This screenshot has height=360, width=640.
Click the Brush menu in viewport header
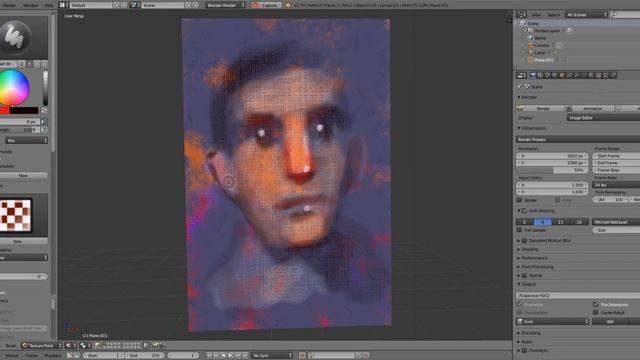(x=11, y=346)
